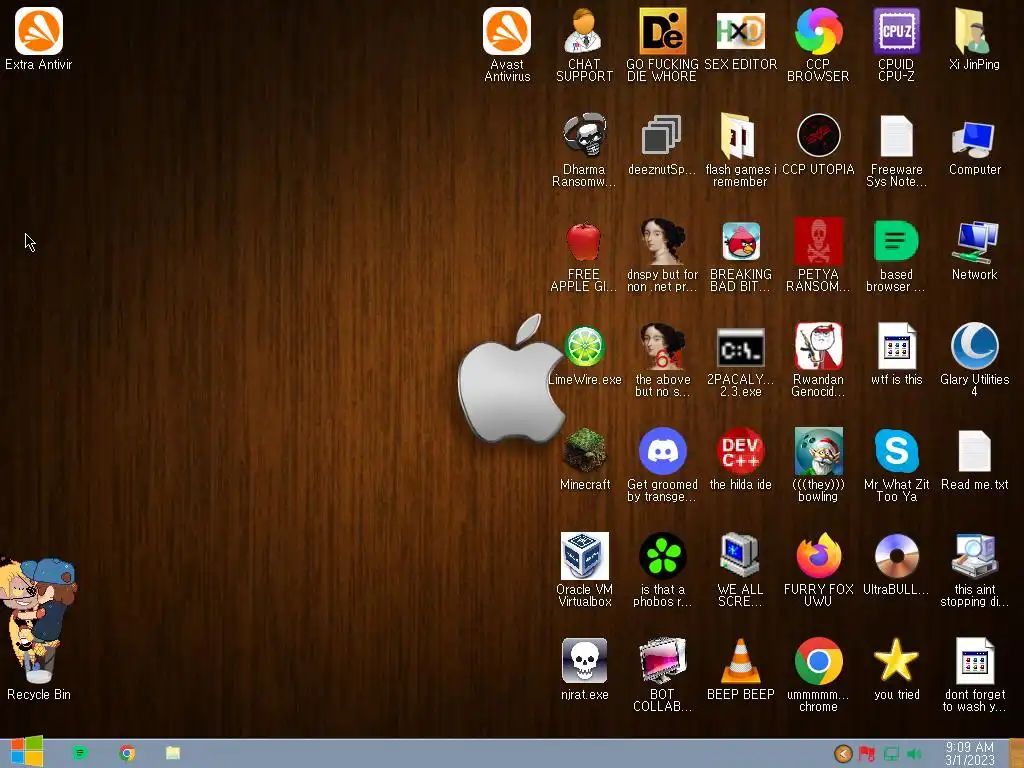
Task: Click the red flag tray icon
Action: coord(867,755)
